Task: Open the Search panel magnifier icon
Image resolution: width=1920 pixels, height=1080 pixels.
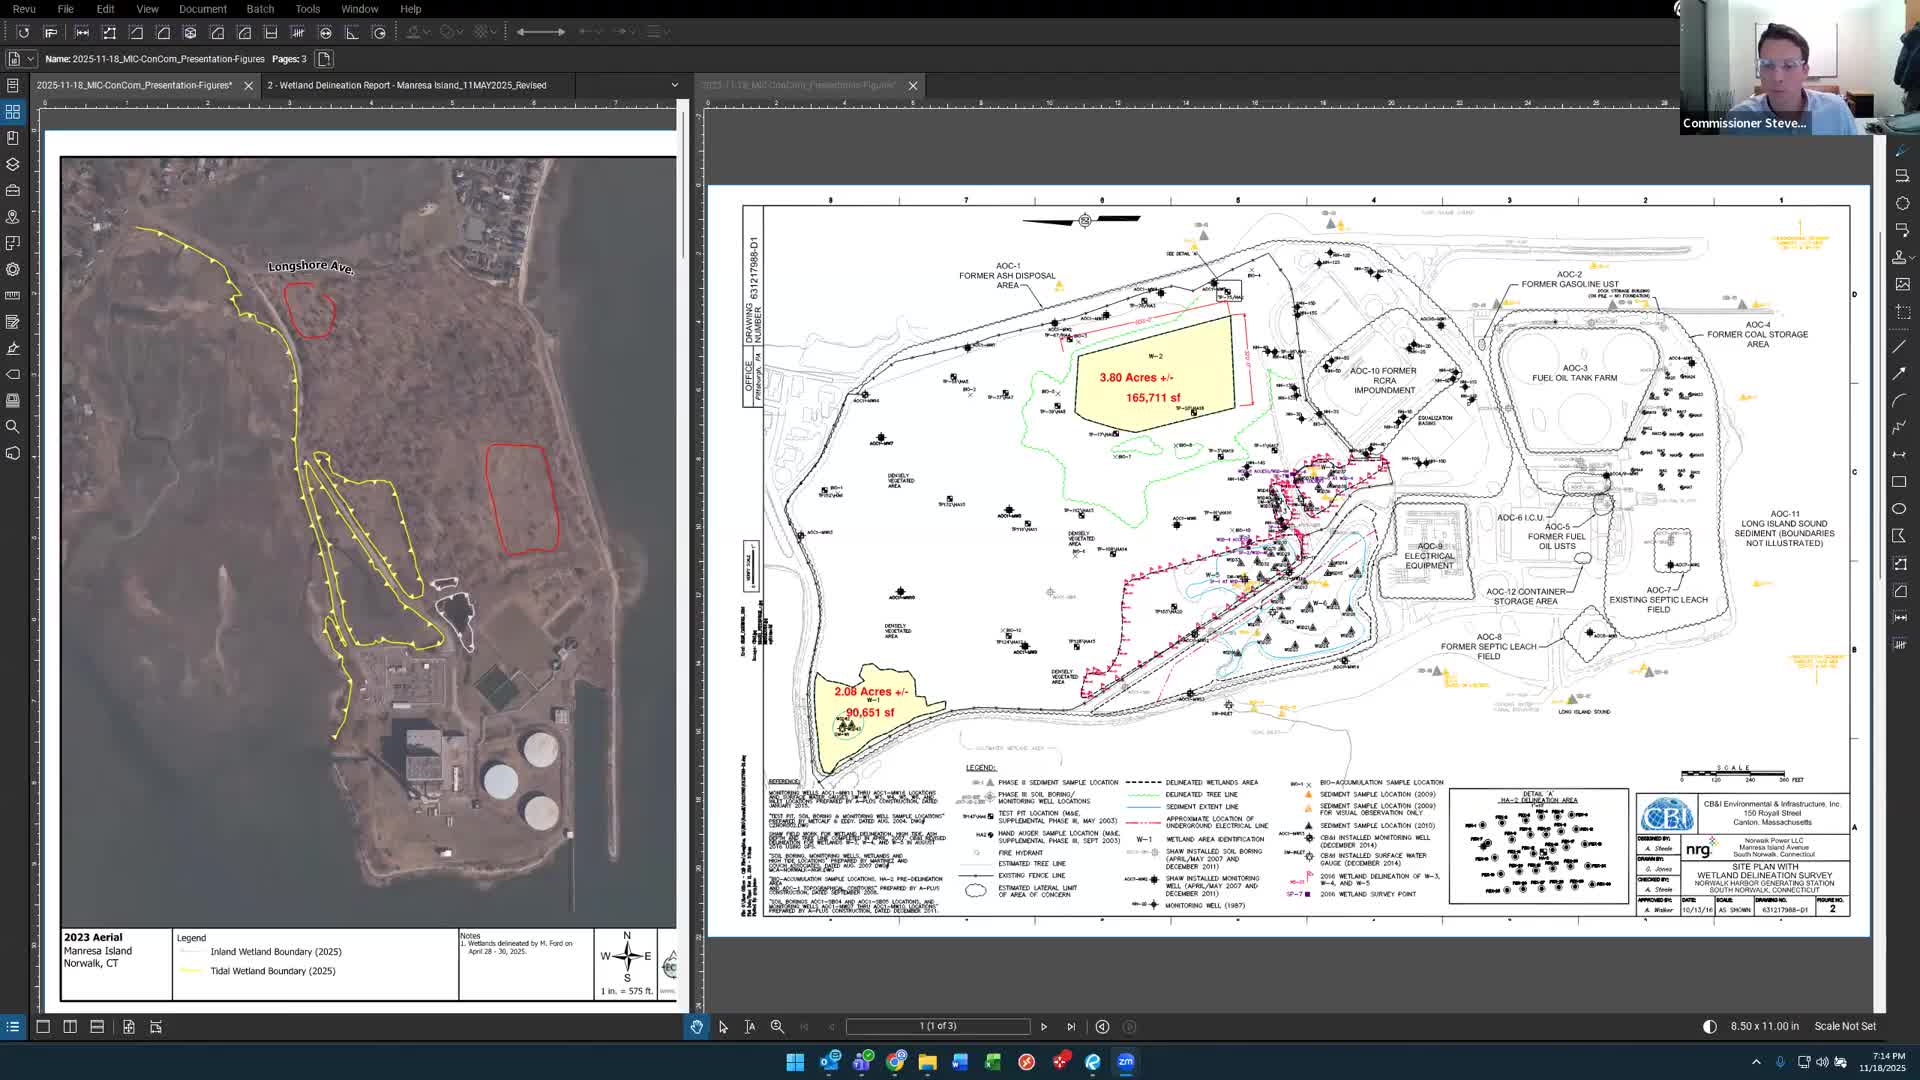Action: coord(13,427)
